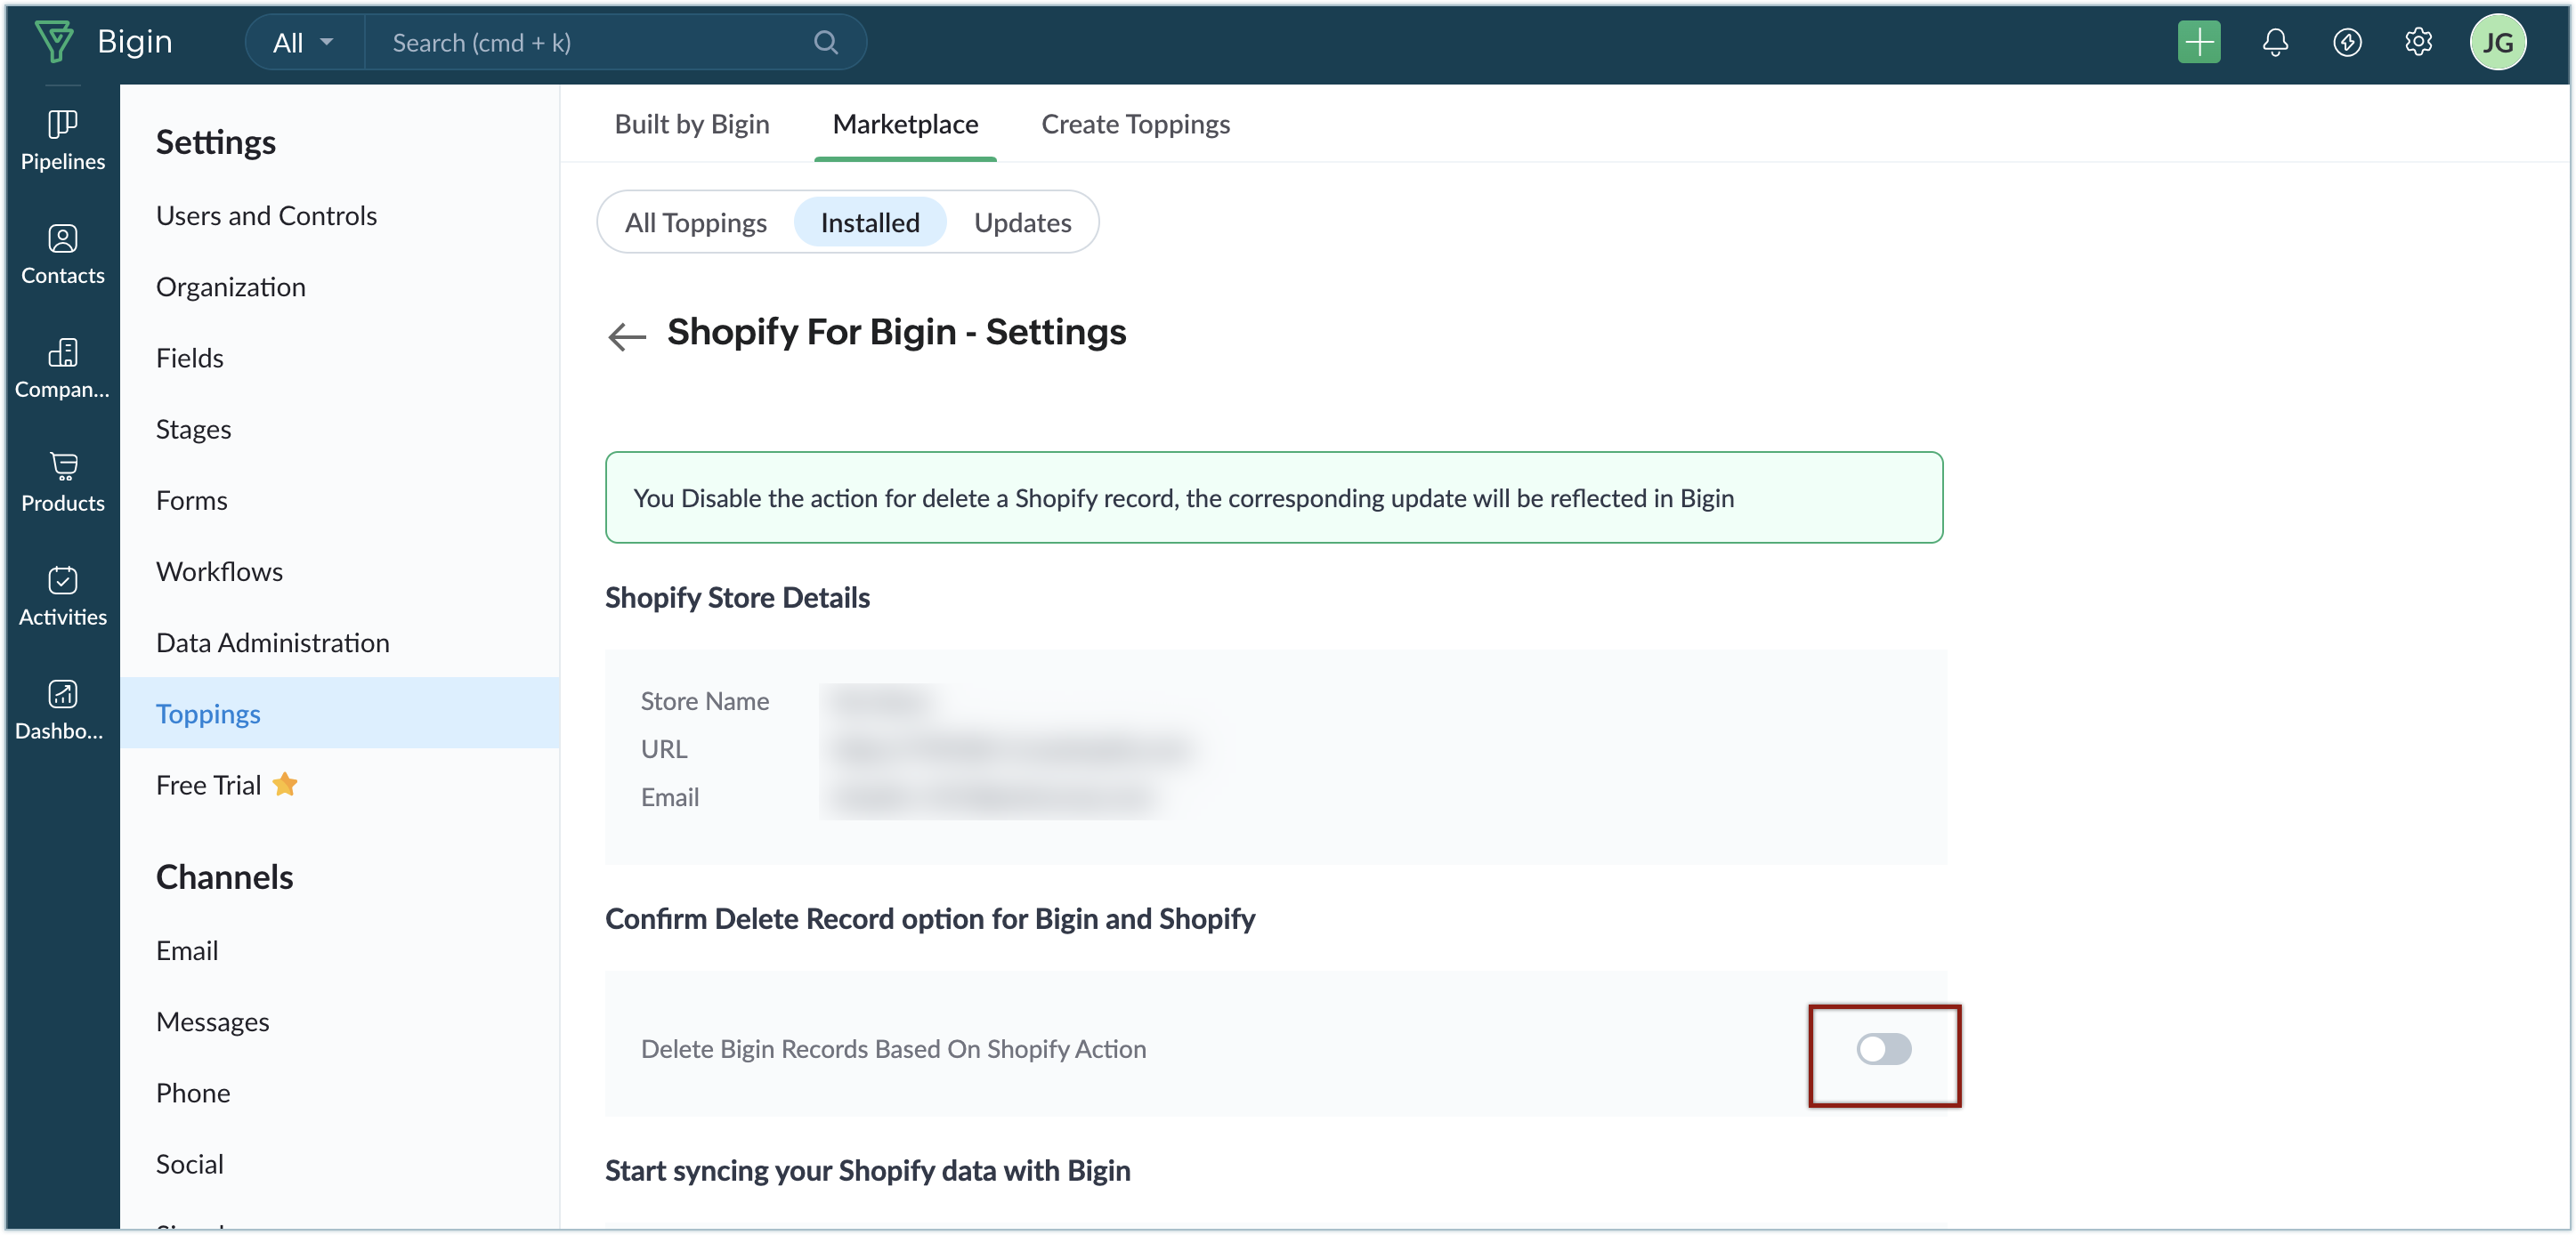Click the URL label in store details
This screenshot has height=1235, width=2576.
[663, 749]
